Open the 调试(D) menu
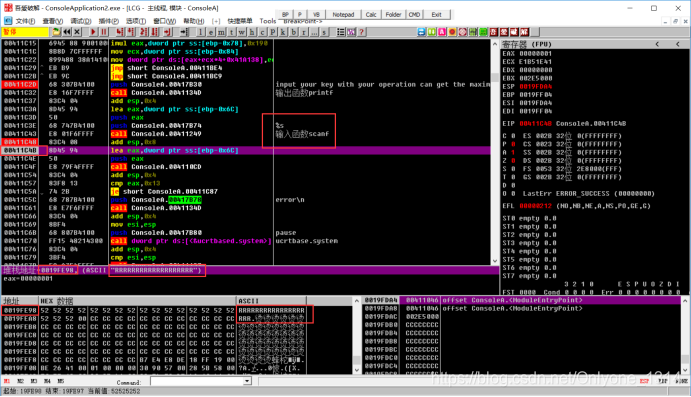 [81, 21]
